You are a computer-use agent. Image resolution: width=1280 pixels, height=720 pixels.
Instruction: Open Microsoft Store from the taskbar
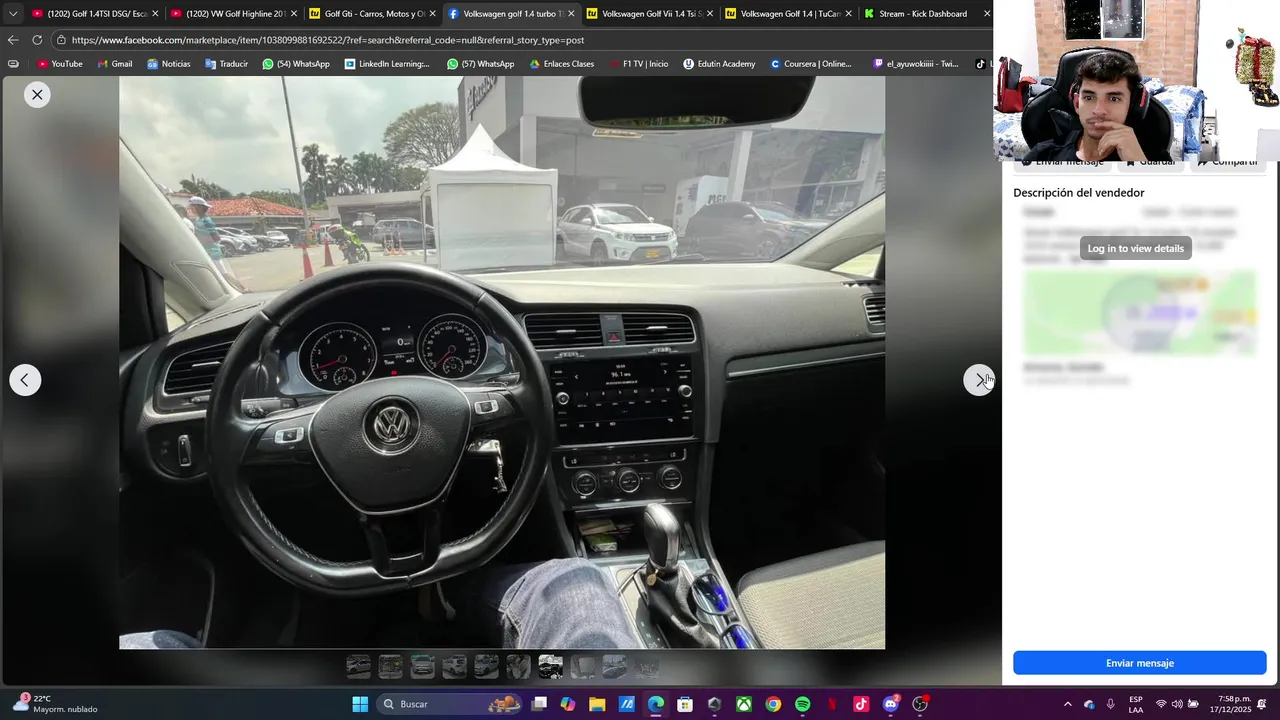(x=685, y=704)
